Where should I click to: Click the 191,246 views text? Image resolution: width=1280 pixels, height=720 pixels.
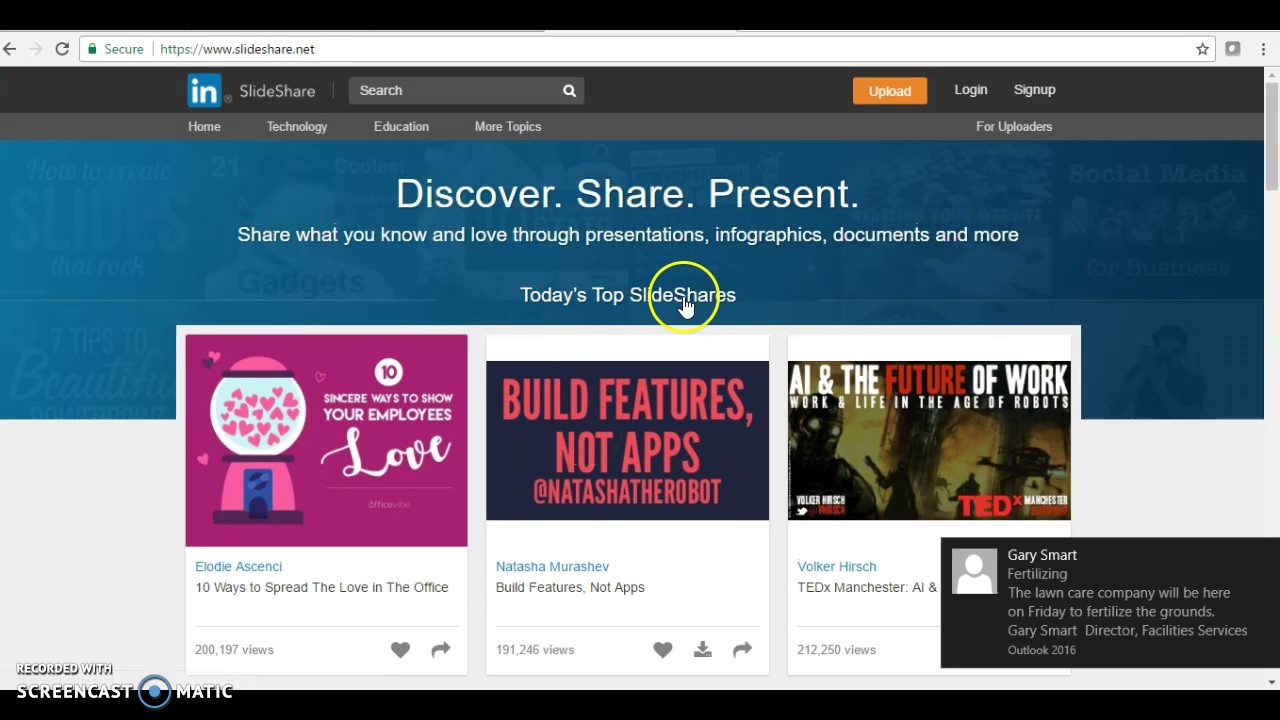coord(535,650)
